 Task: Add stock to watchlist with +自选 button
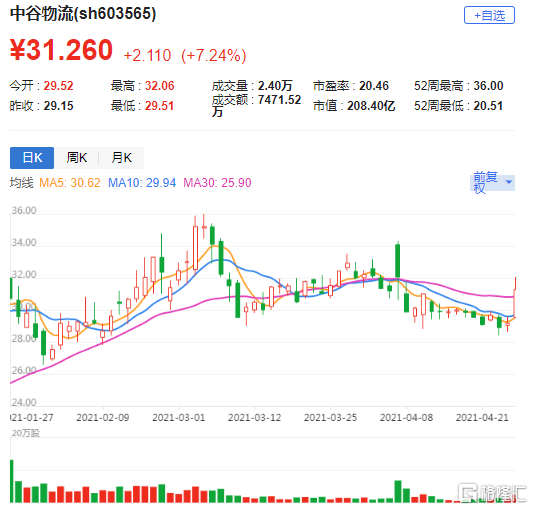pos(489,15)
